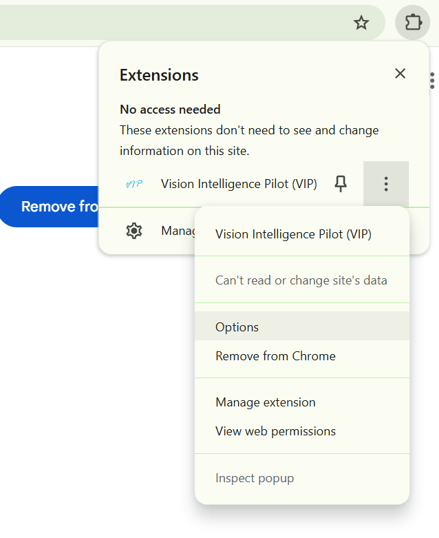
Task: Bookmark this page with the star icon
Action: tap(361, 23)
